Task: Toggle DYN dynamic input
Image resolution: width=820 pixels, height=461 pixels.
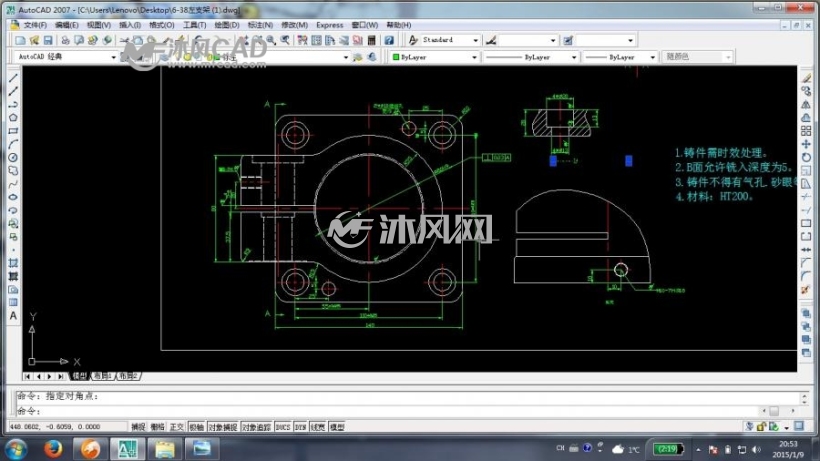Action: [301, 427]
